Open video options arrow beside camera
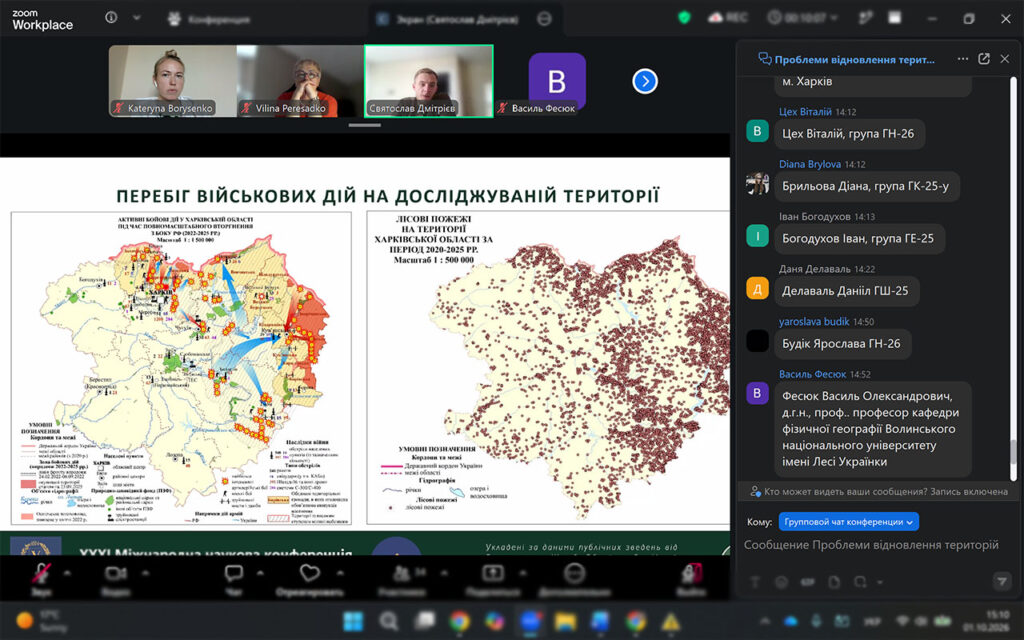The height and width of the screenshot is (640, 1024). 145,573
